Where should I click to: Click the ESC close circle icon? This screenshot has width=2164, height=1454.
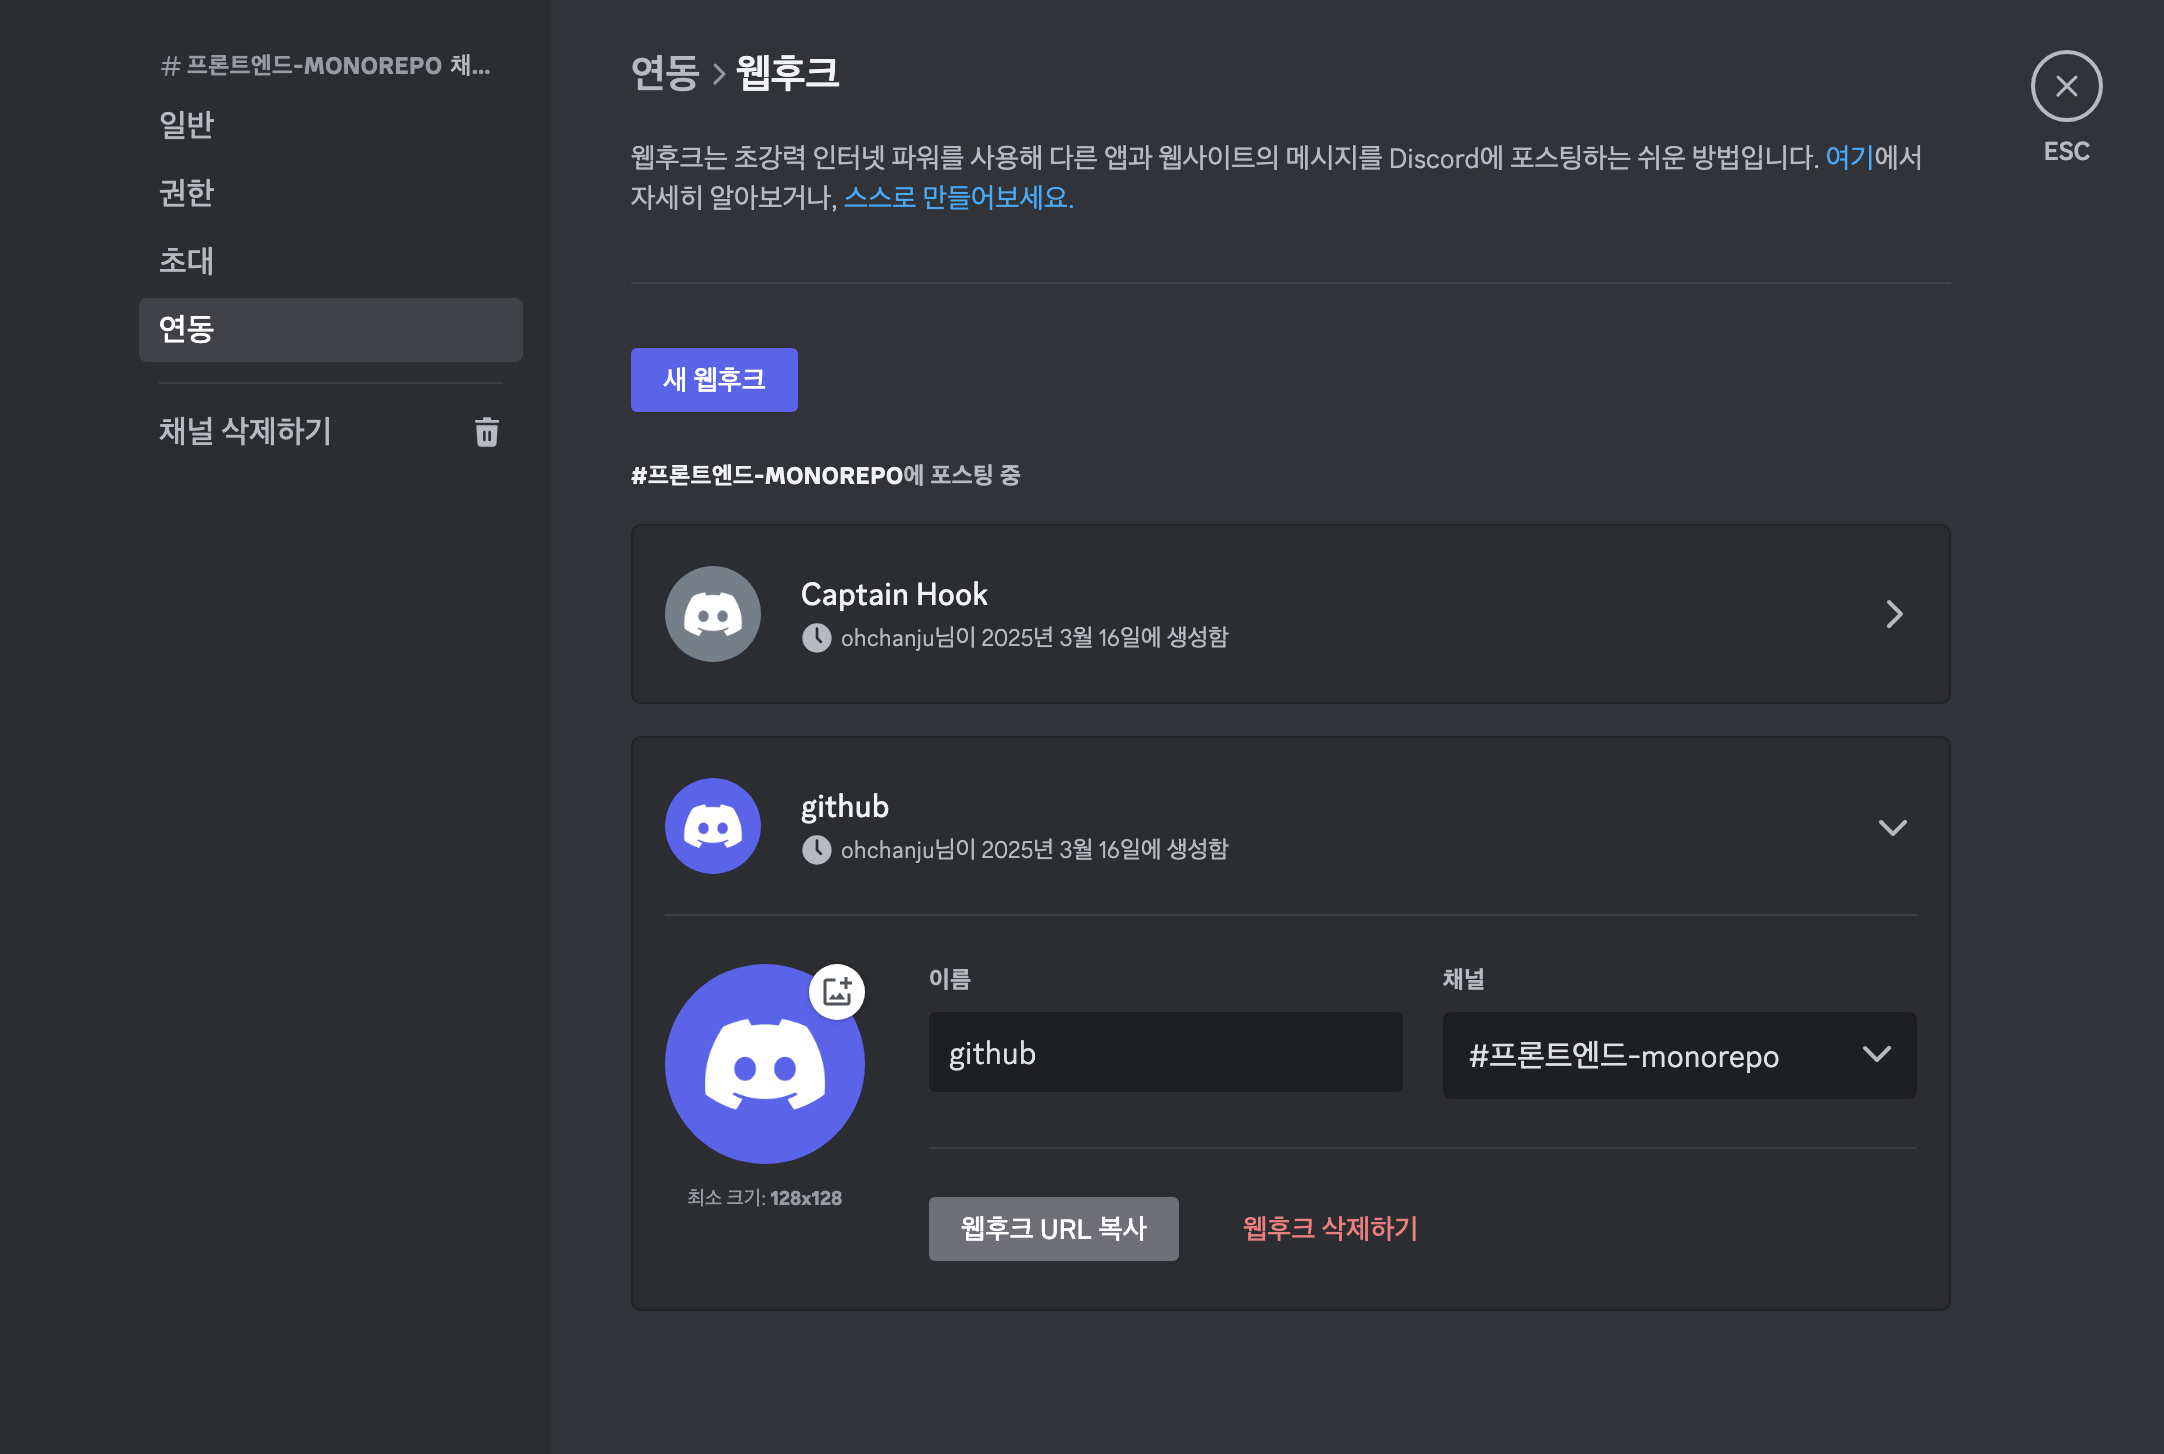[x=2066, y=86]
